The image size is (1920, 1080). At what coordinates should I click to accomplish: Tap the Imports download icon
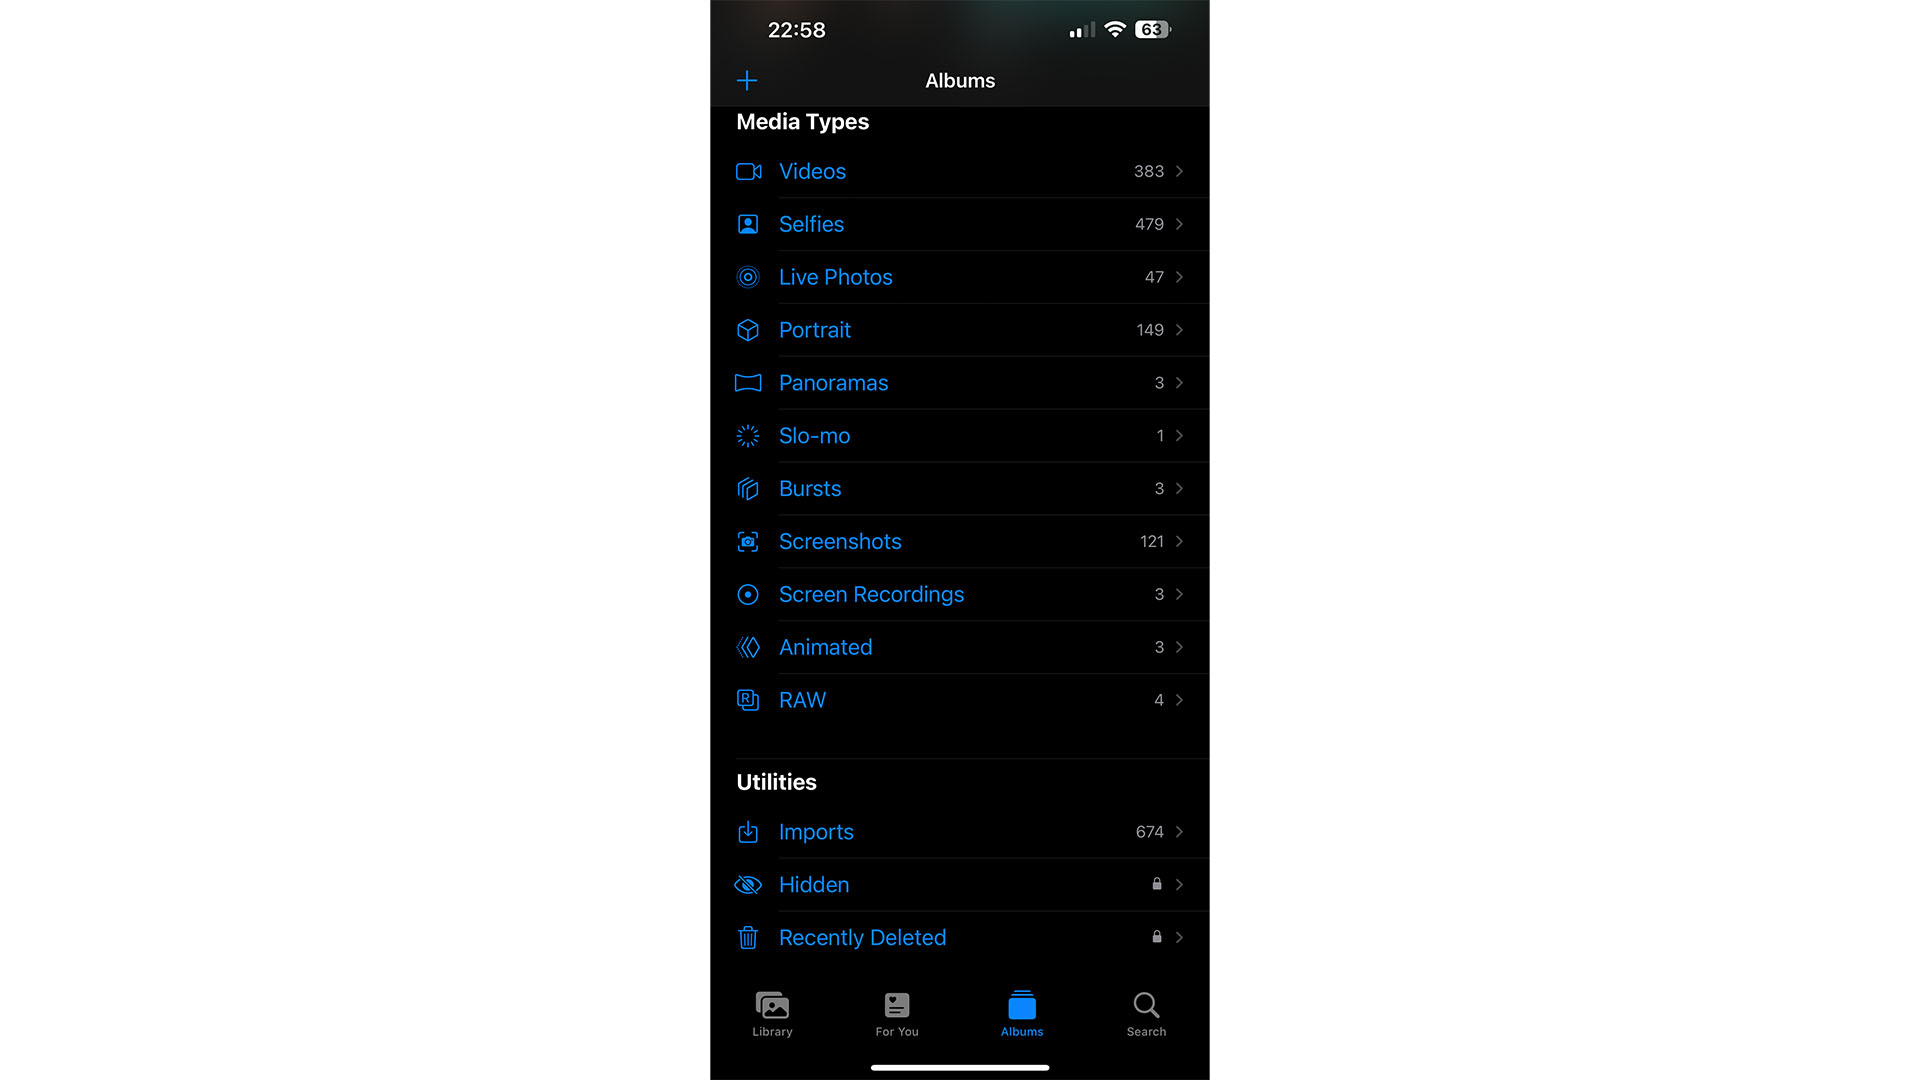tap(748, 831)
